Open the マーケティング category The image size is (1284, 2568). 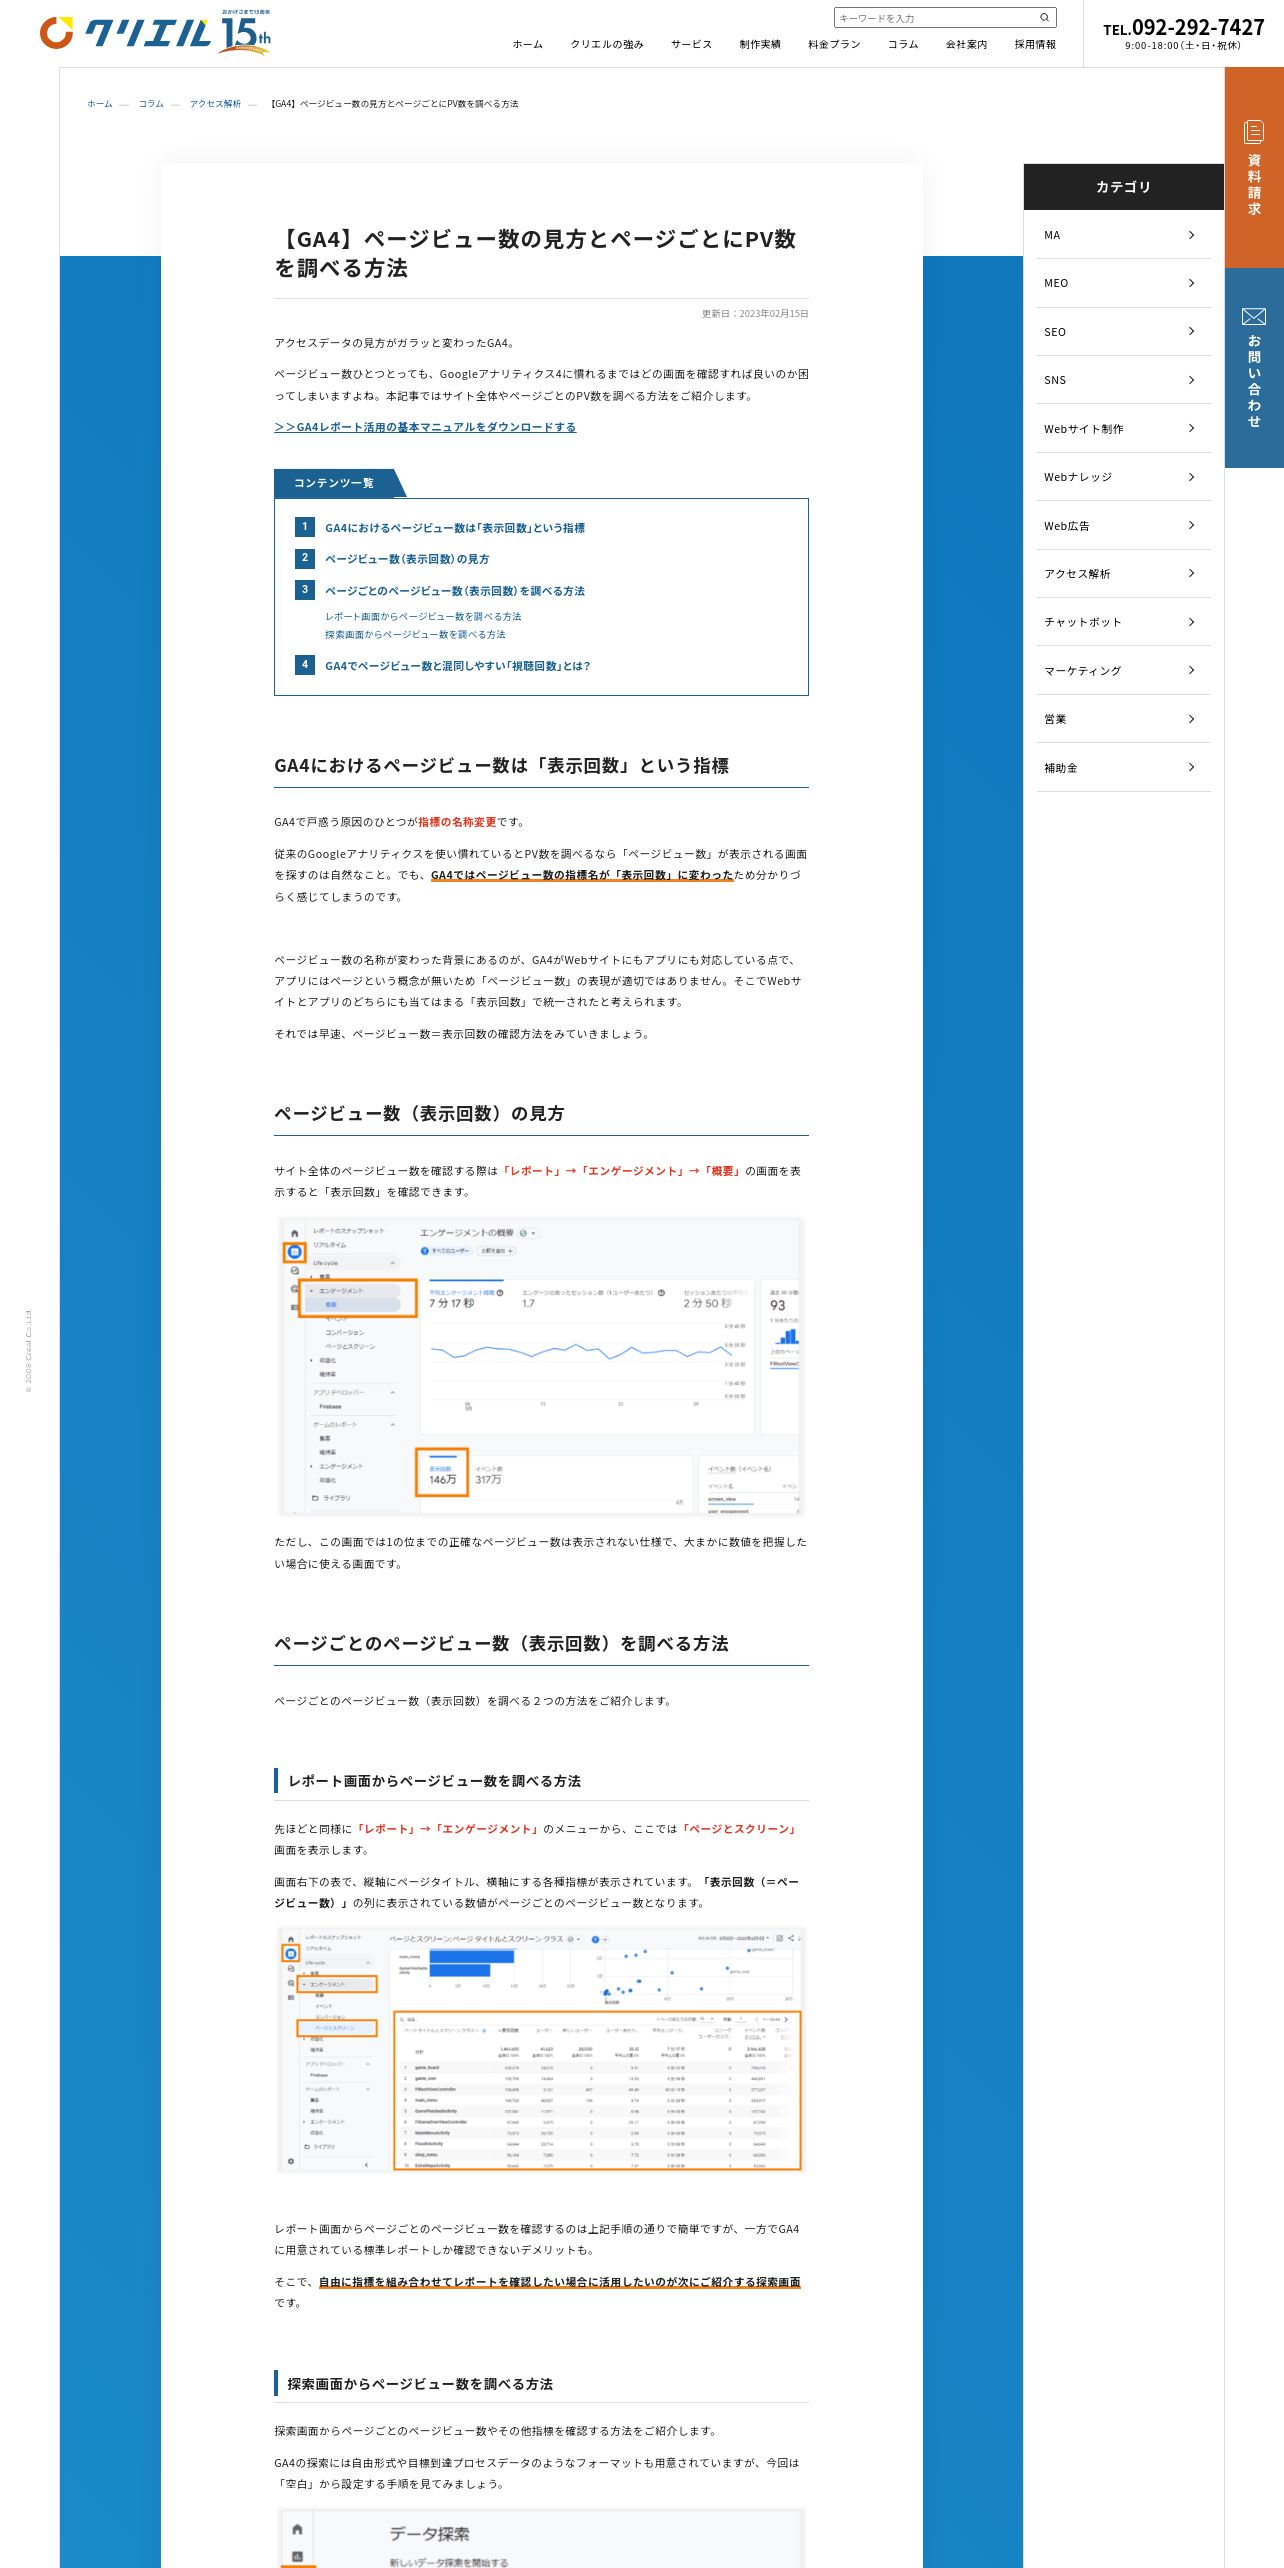1123,670
